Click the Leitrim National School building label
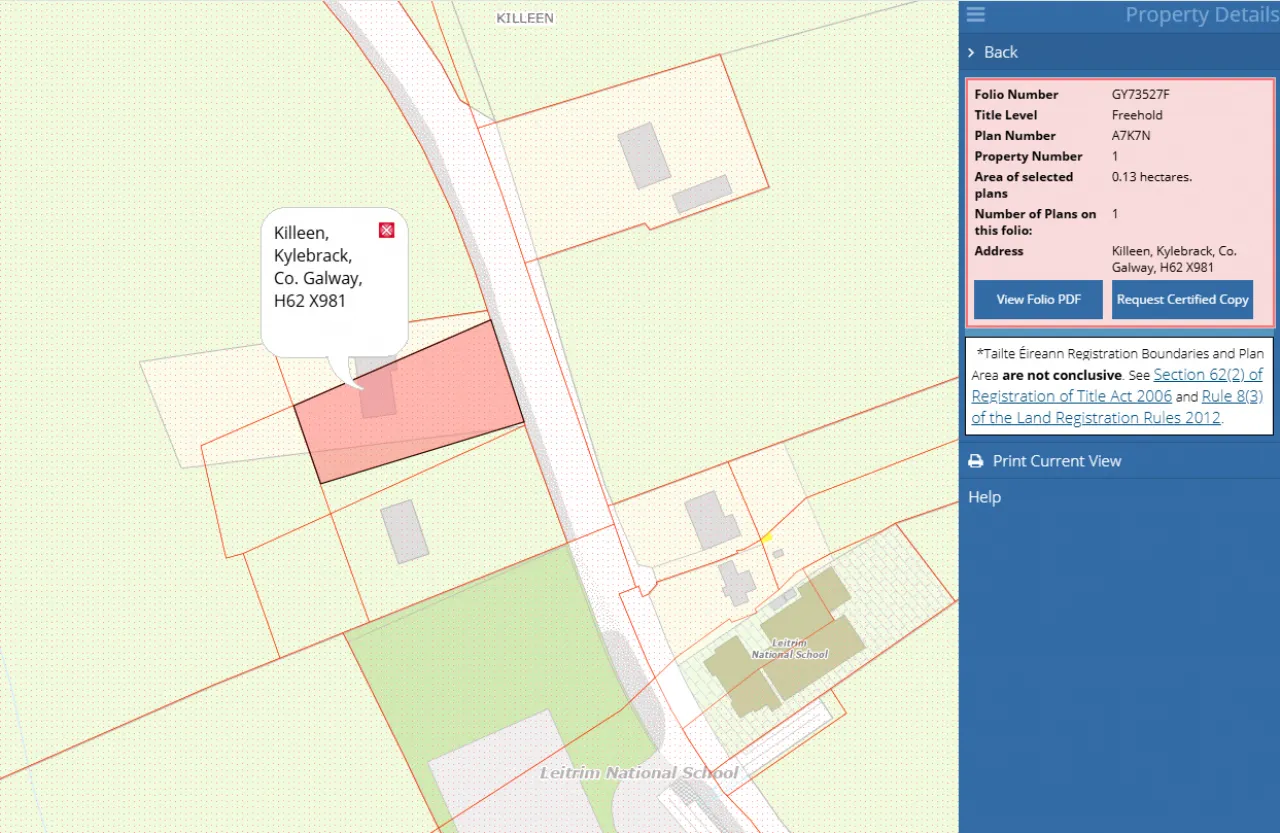Viewport: 1280px width, 833px height. coord(790,648)
